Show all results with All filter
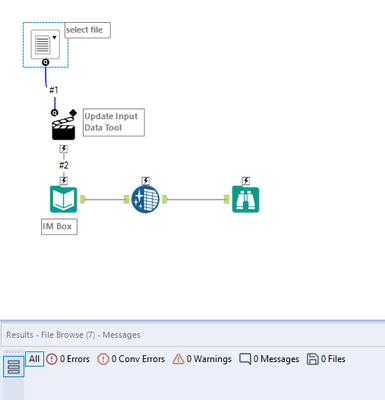Screen dimensions: 385x400 coord(34,359)
